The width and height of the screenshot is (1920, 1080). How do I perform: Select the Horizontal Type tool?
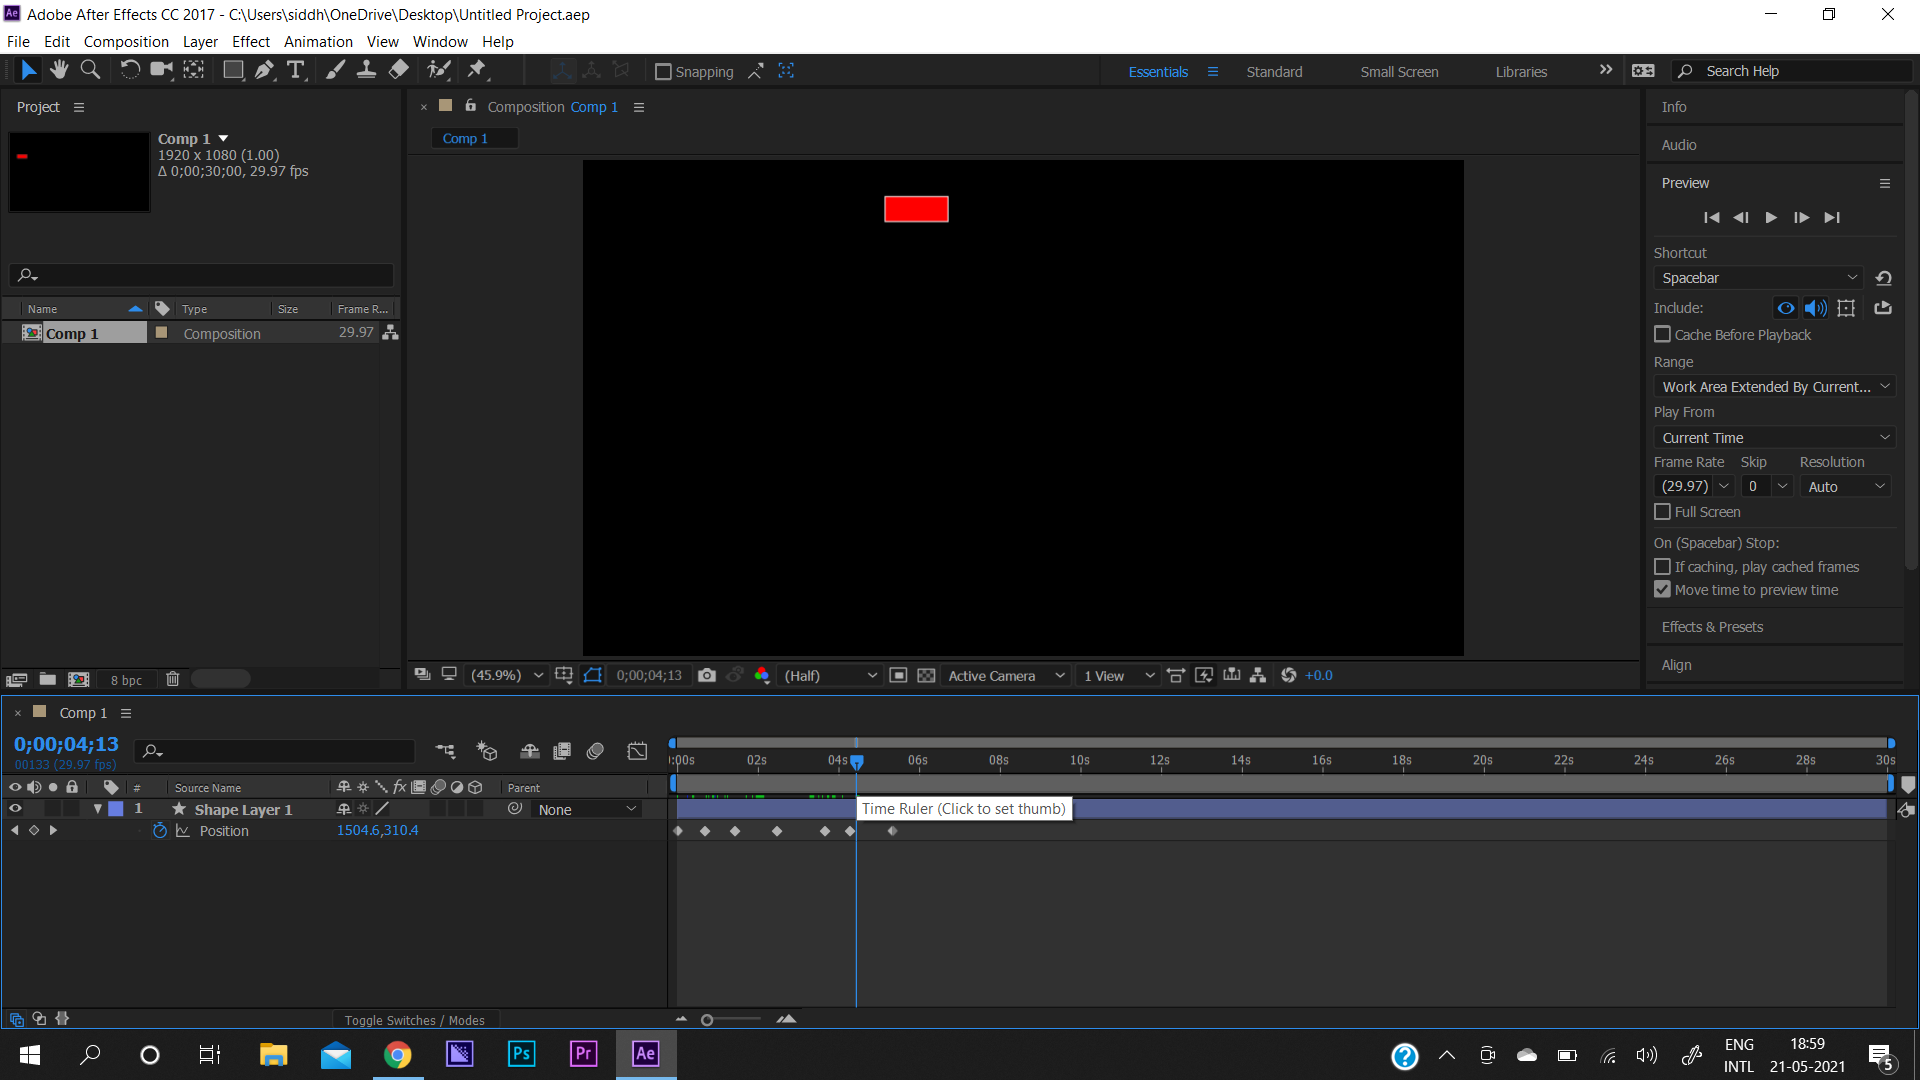point(296,70)
